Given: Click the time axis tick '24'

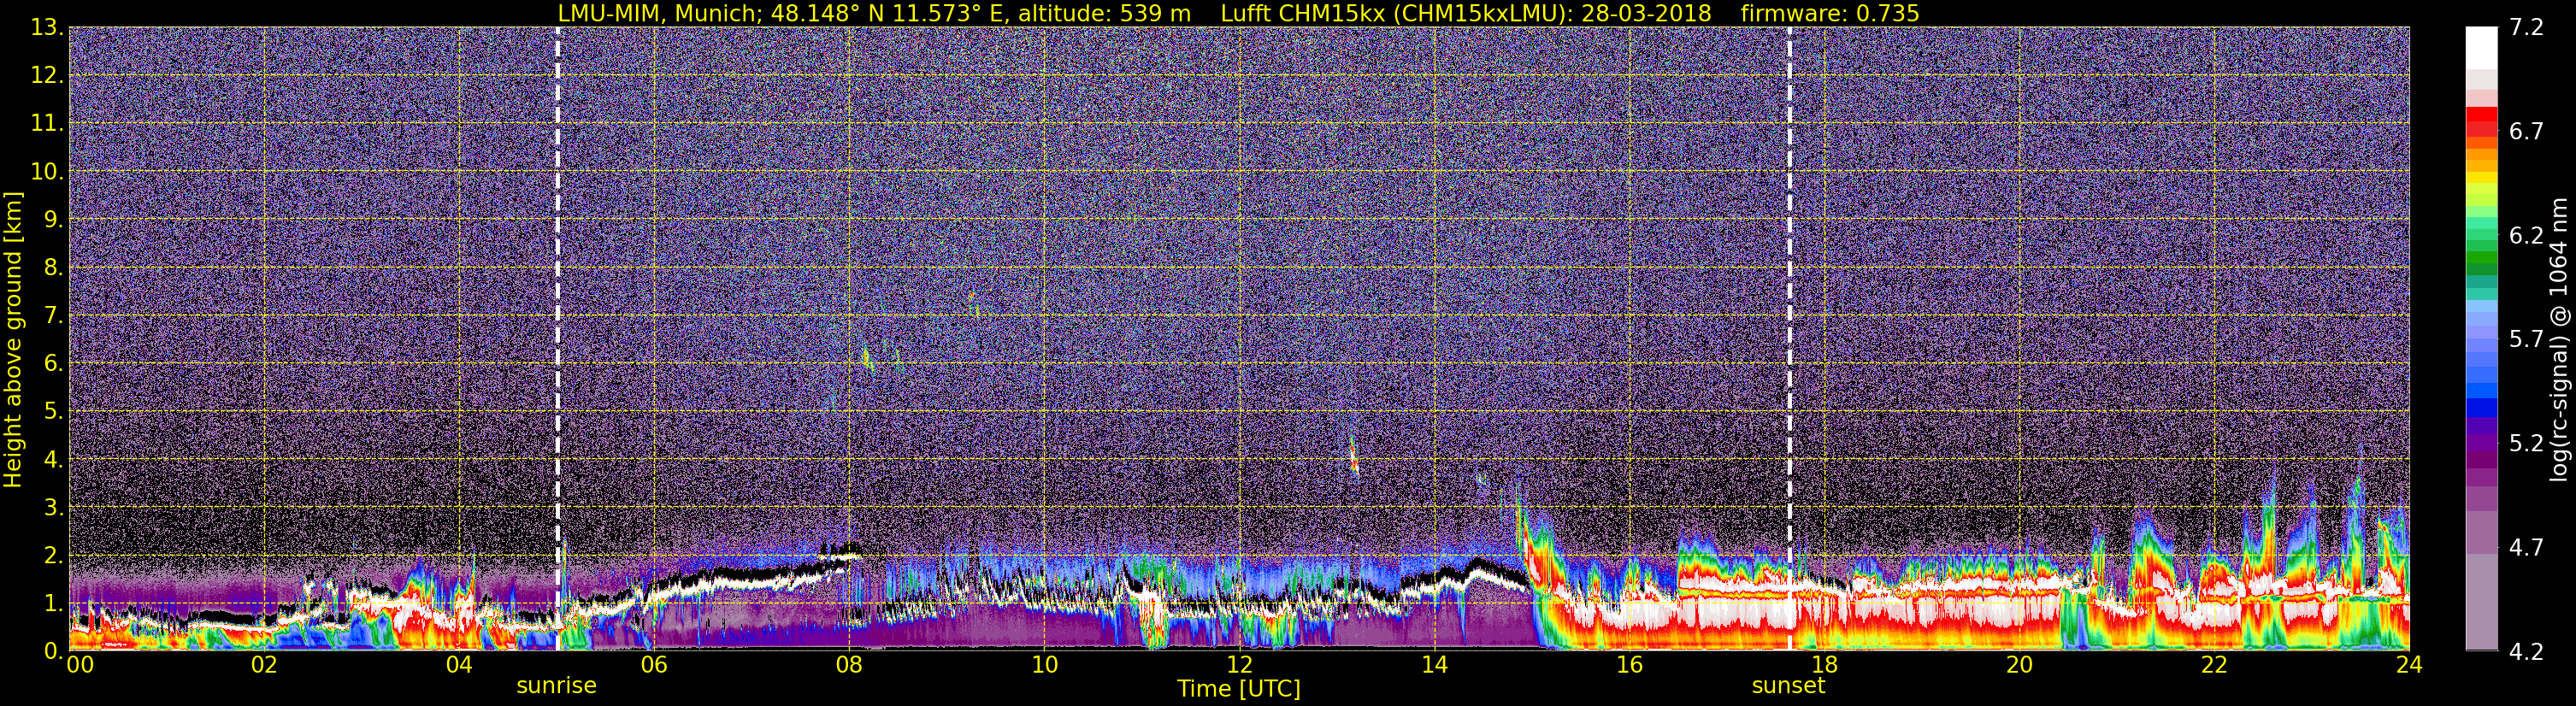Looking at the screenshot, I should [2409, 665].
